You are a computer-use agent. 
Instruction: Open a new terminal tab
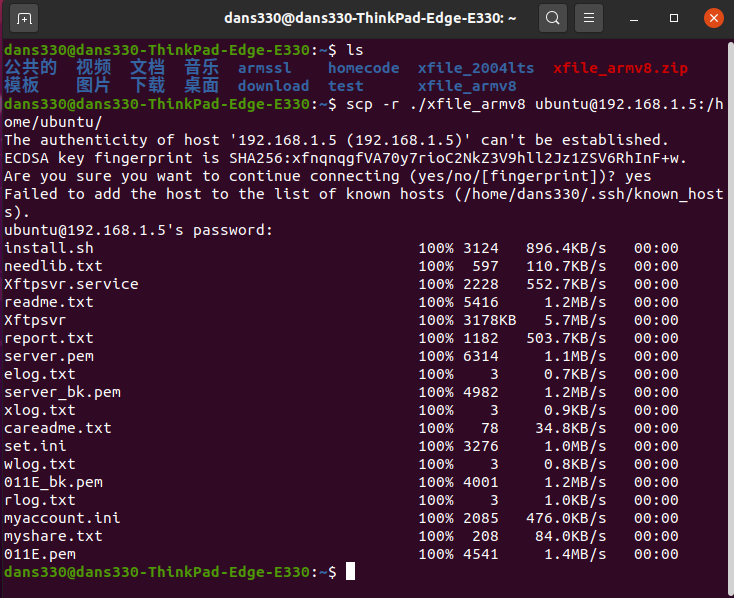(25, 18)
